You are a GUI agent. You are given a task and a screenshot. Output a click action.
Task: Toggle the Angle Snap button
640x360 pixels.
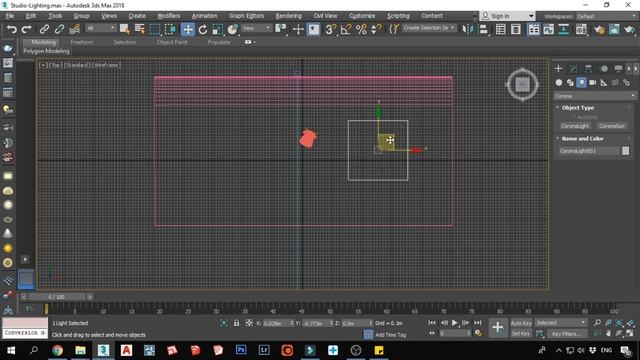(x=346, y=29)
